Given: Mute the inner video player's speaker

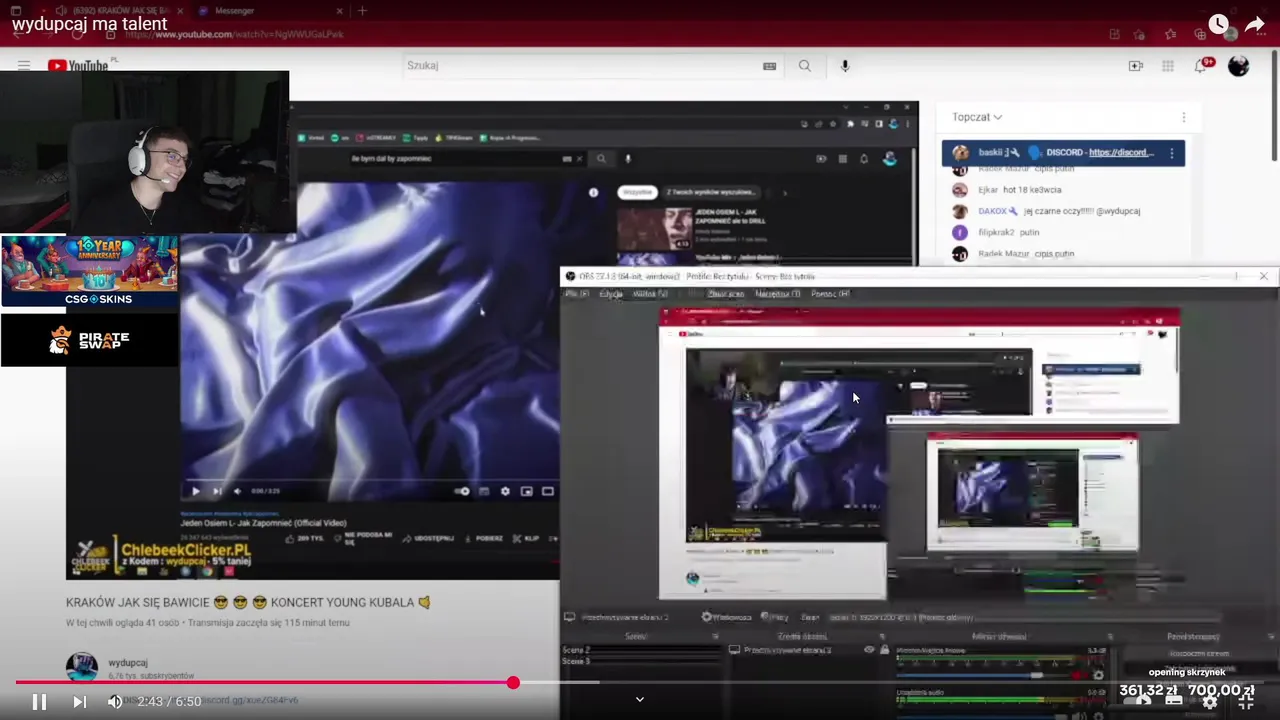Looking at the screenshot, I should (x=237, y=491).
